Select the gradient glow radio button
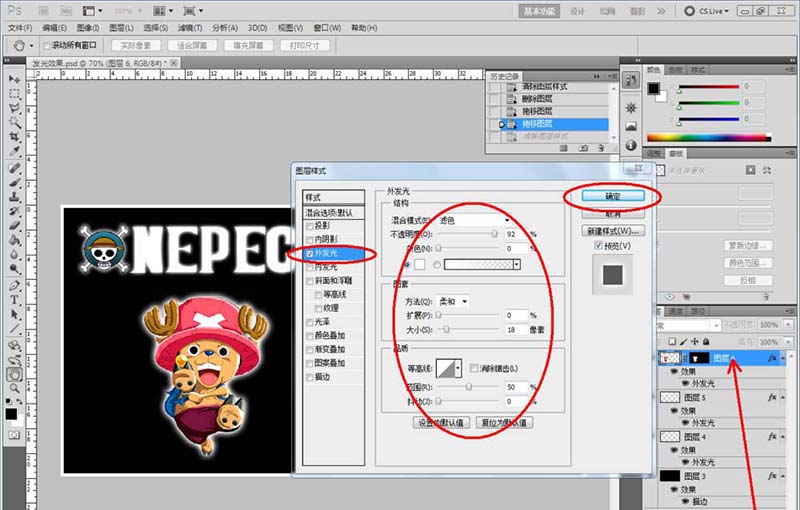This screenshot has width=800, height=510. point(436,265)
